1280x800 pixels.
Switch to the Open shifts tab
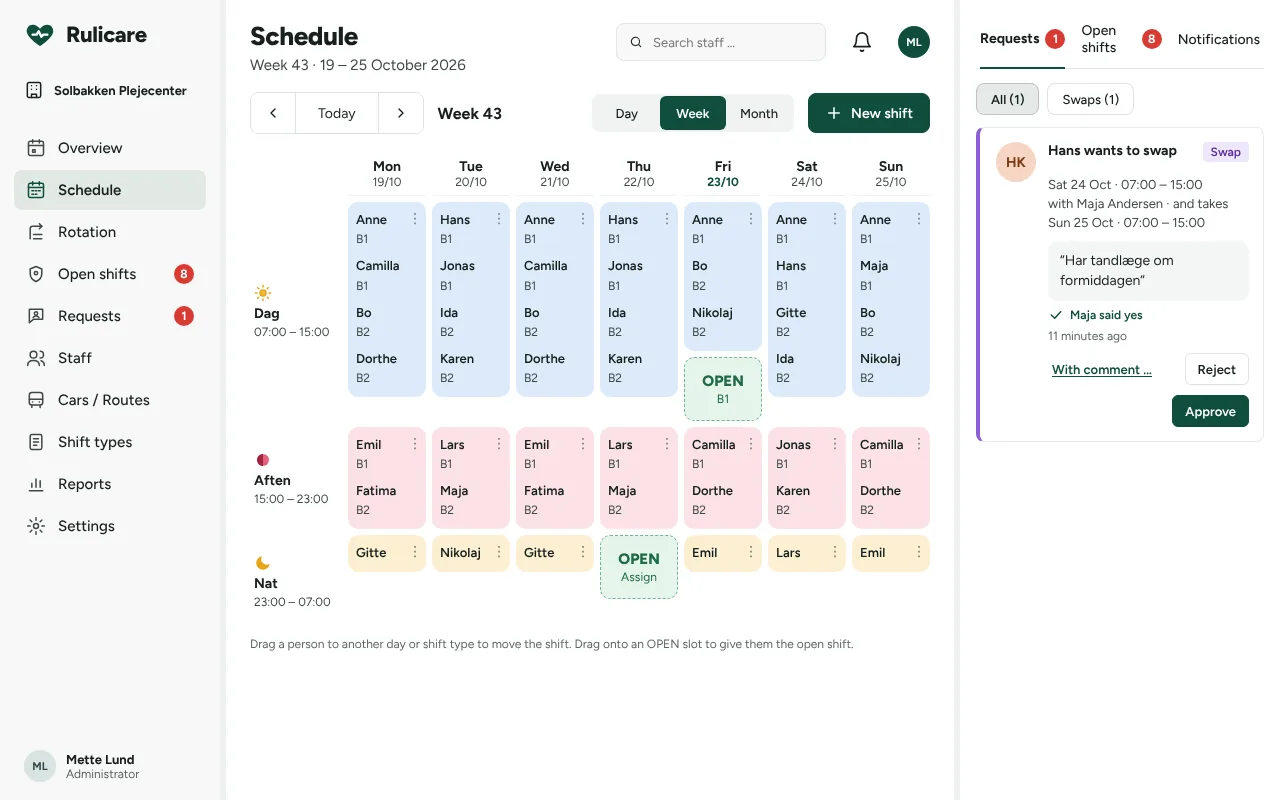click(1120, 39)
